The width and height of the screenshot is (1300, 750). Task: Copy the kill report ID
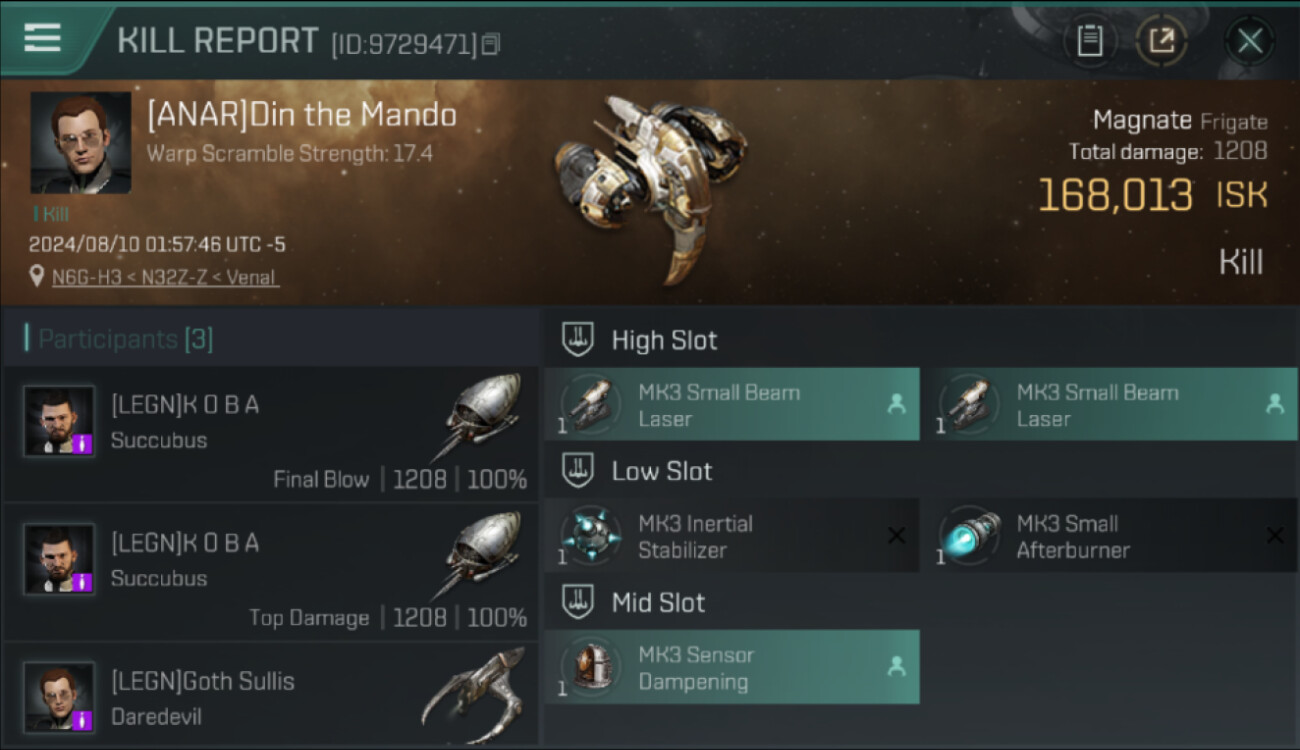(x=490, y=44)
